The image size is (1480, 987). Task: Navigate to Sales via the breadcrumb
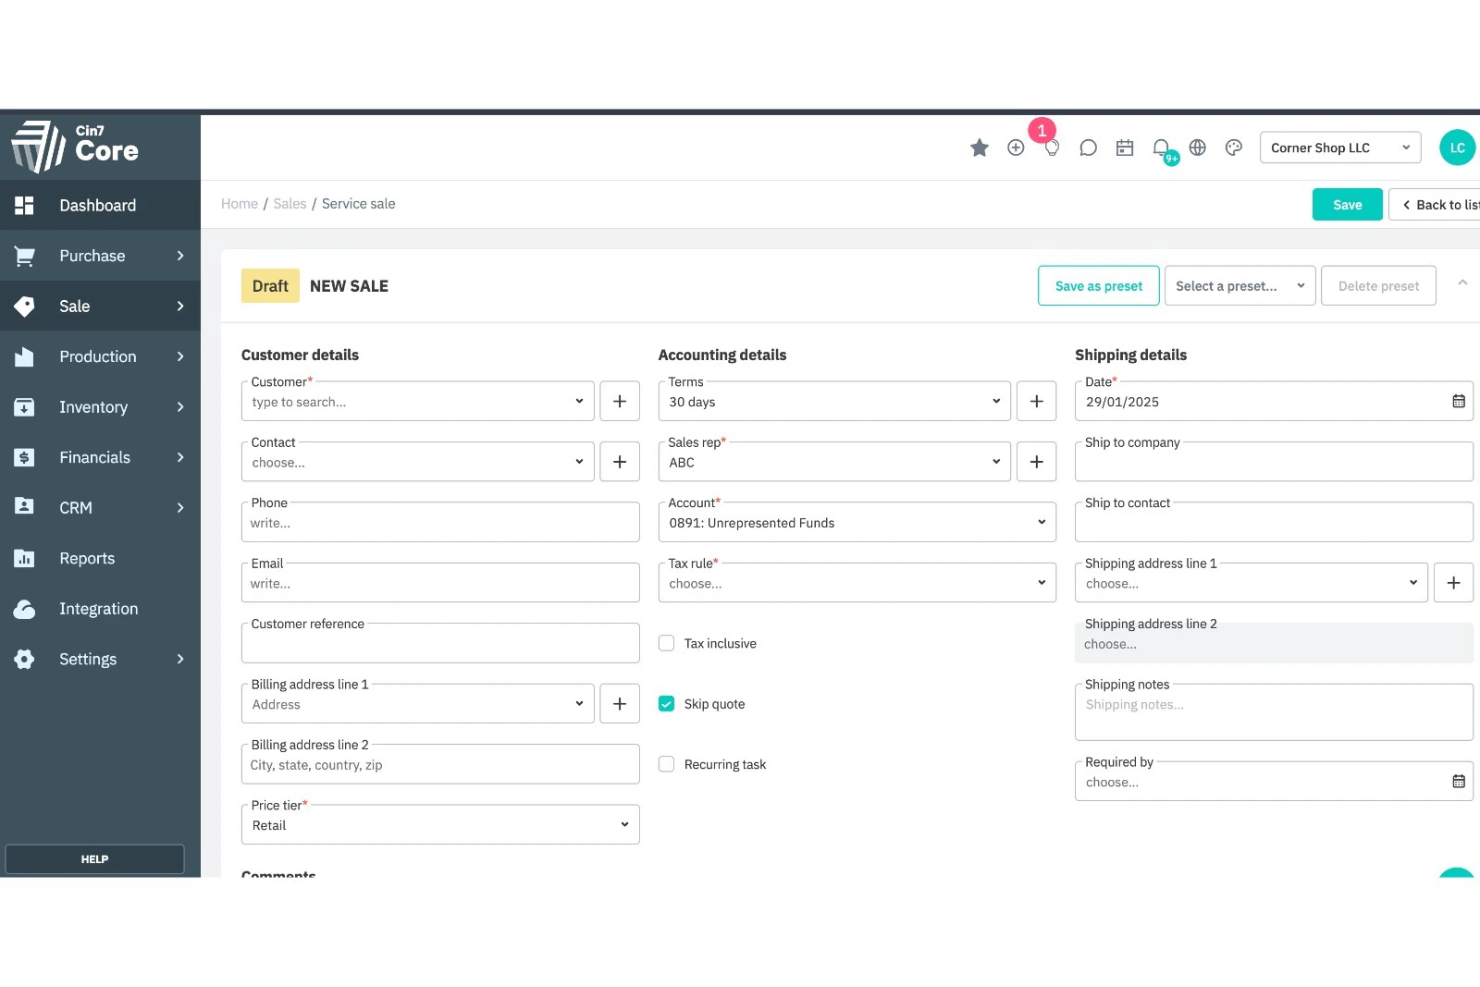coord(290,203)
